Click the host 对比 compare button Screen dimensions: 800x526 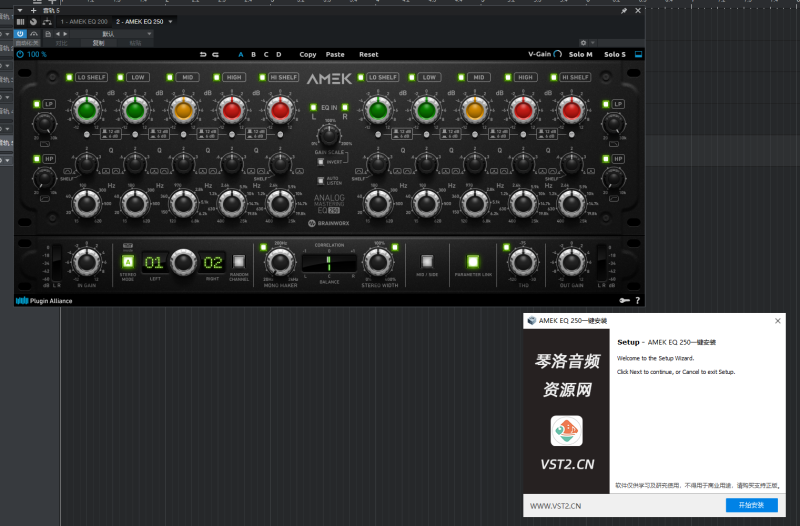[61, 43]
